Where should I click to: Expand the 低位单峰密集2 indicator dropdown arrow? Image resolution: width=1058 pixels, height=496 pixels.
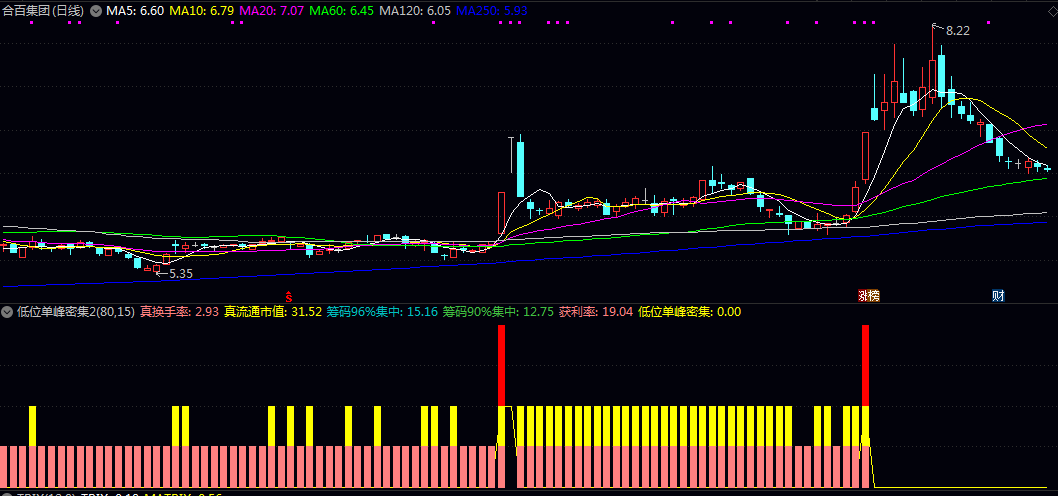[x=7, y=312]
